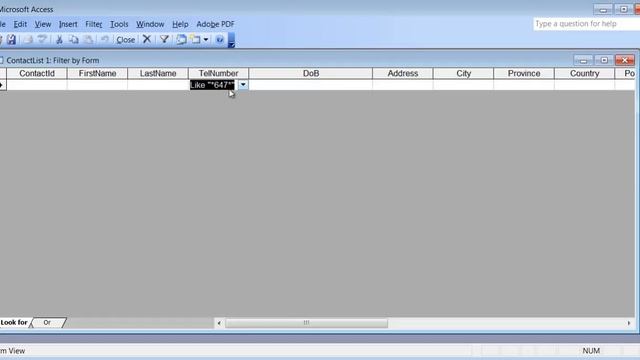The height and width of the screenshot is (360, 640).
Task: Select the TelNumber column header
Action: [218, 73]
